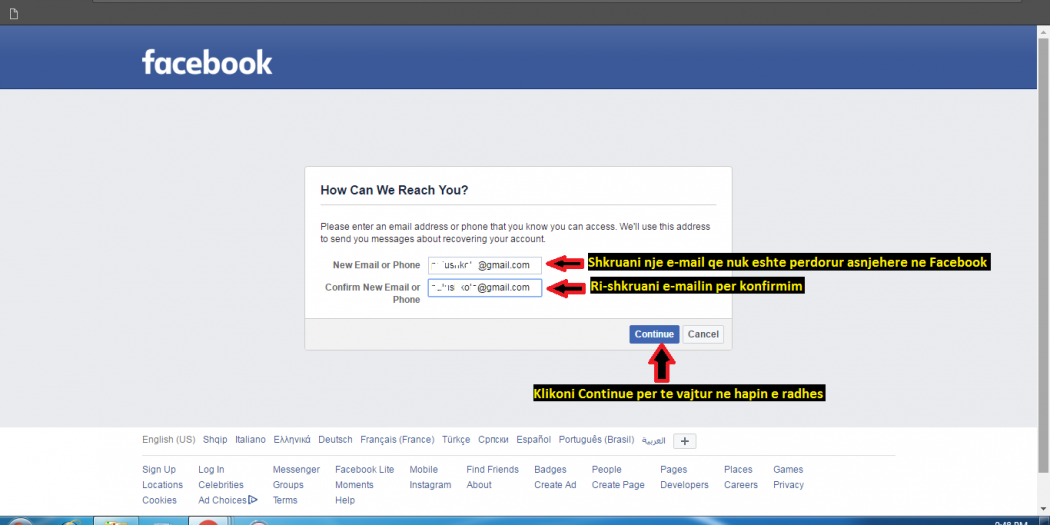Open the Places footer link
The width and height of the screenshot is (1050, 525).
click(x=738, y=469)
